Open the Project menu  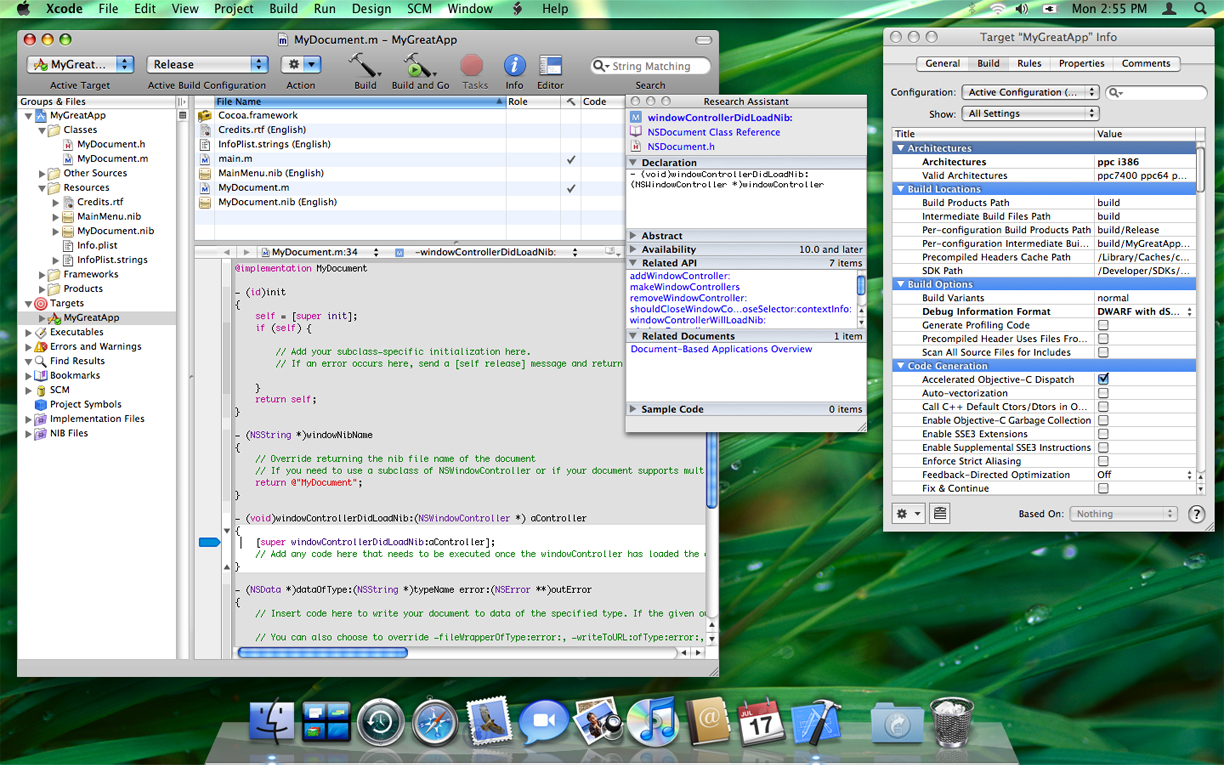[234, 8]
